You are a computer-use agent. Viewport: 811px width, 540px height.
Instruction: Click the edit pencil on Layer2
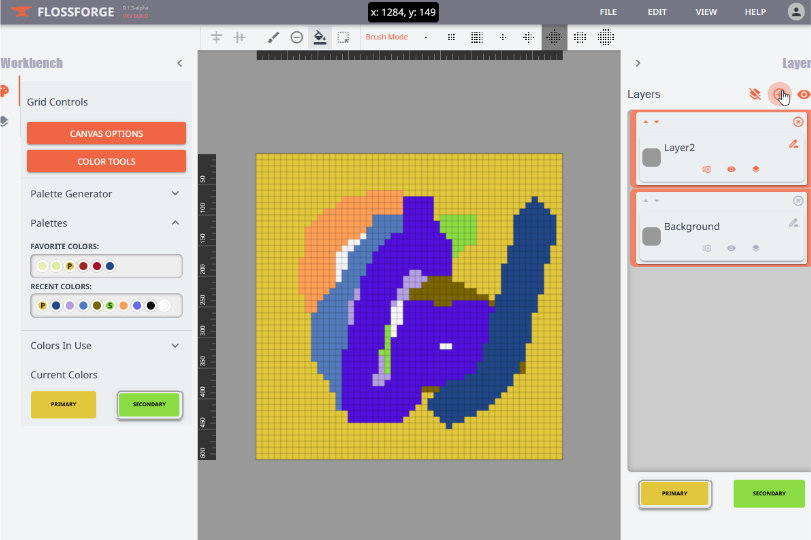point(793,144)
